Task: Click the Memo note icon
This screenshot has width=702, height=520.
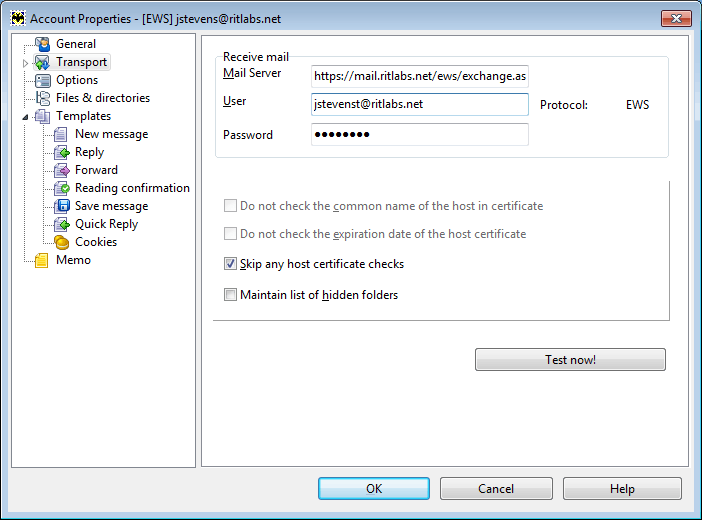Action: (x=42, y=260)
